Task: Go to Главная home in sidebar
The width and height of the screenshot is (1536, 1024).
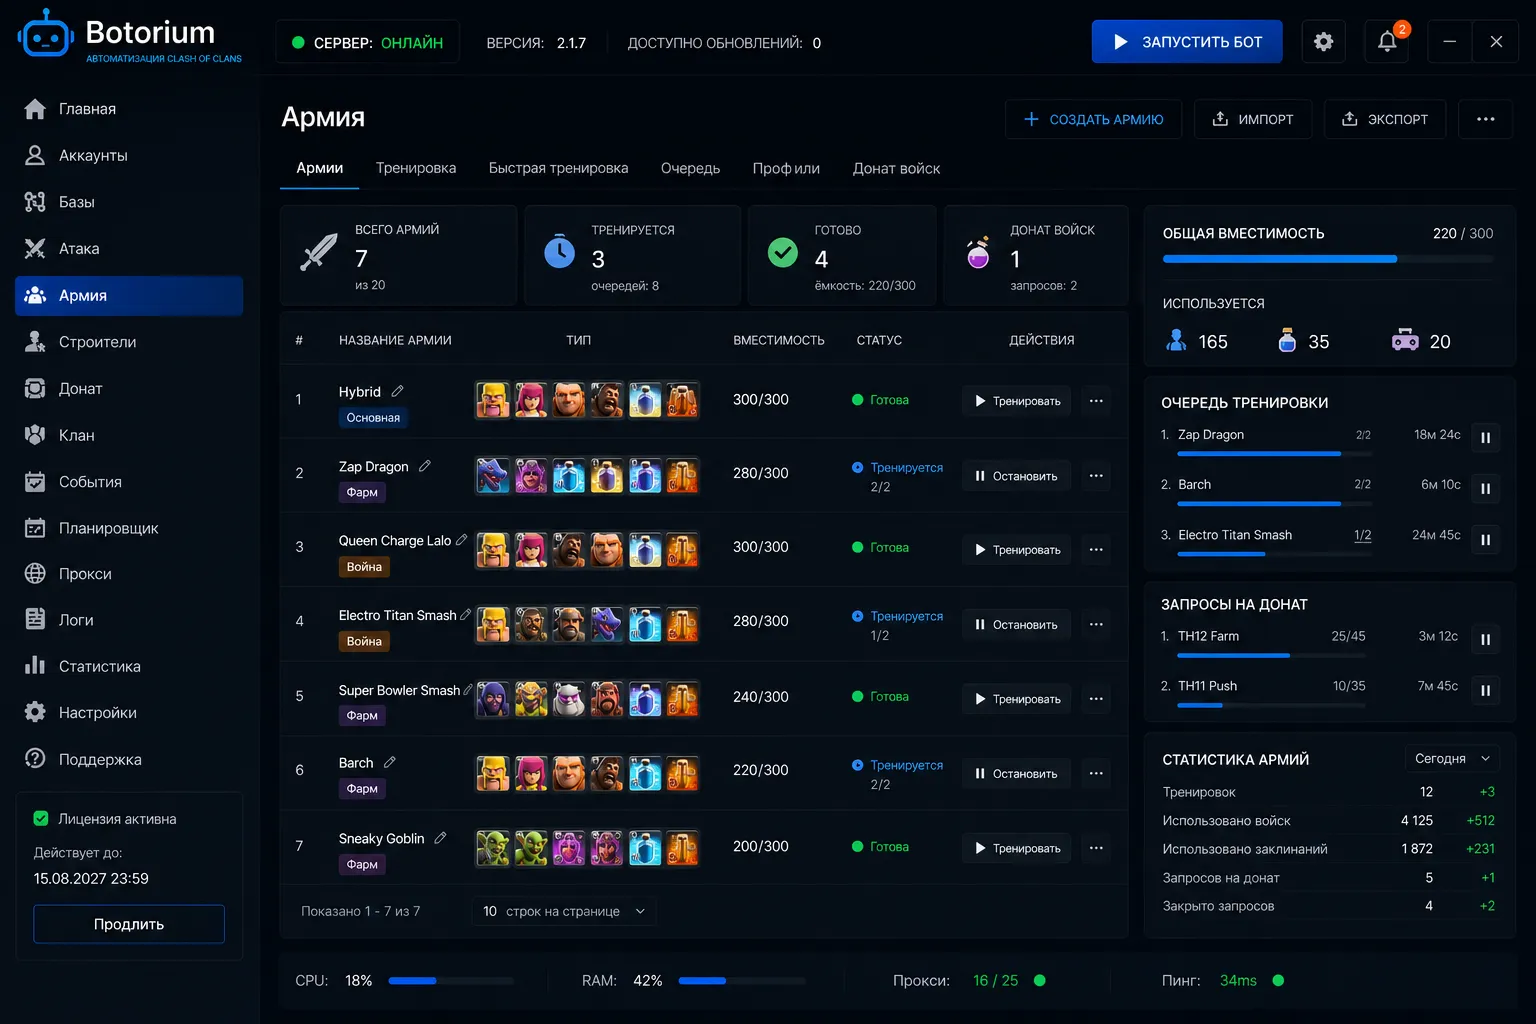Action: click(x=129, y=109)
